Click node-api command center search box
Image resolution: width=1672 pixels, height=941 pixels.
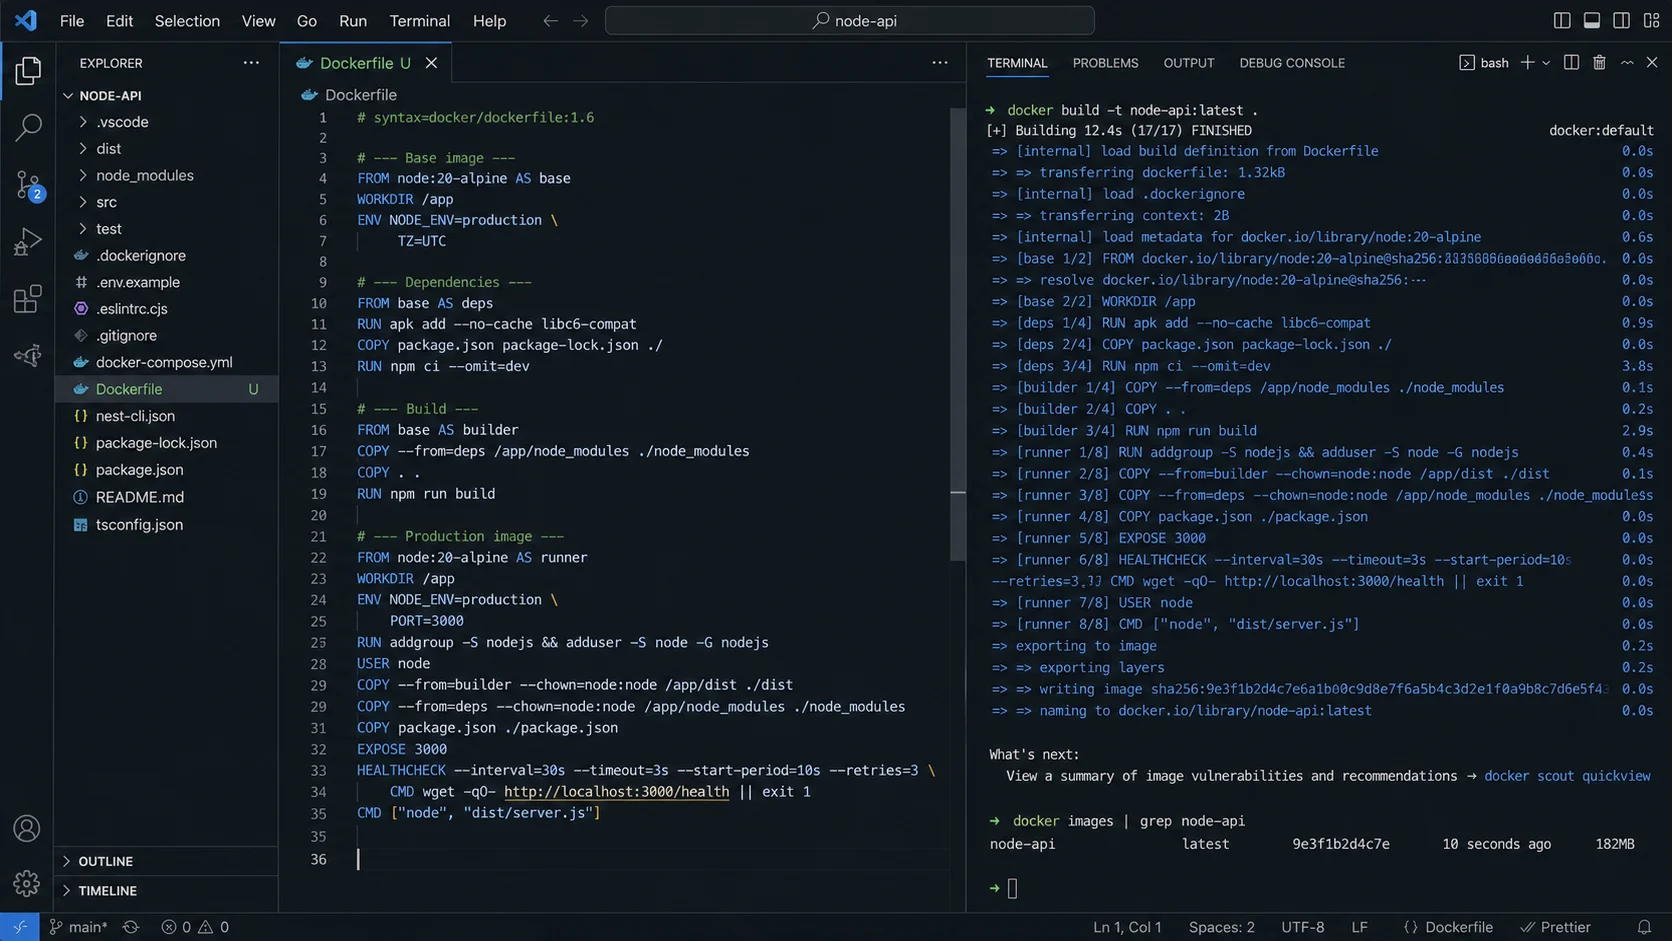(x=850, y=20)
